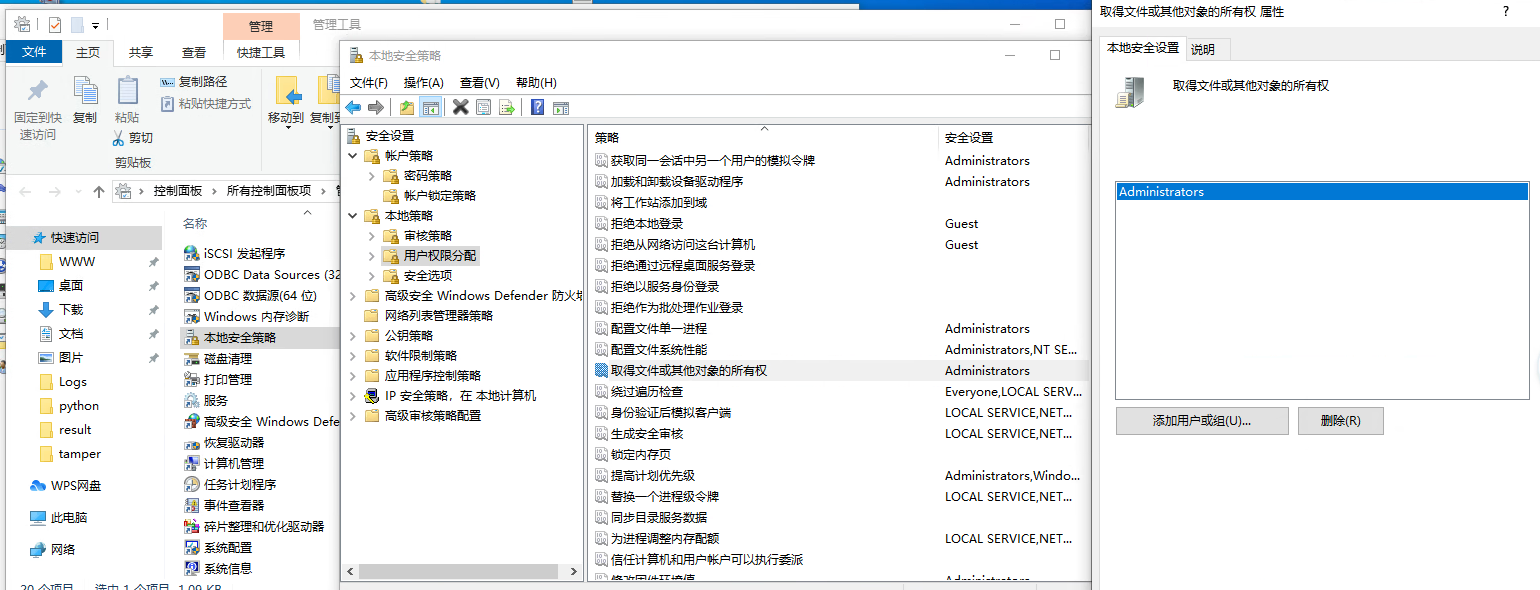Select 任务计划程序 in Explorer file list
This screenshot has width=1540, height=590.
[230, 484]
